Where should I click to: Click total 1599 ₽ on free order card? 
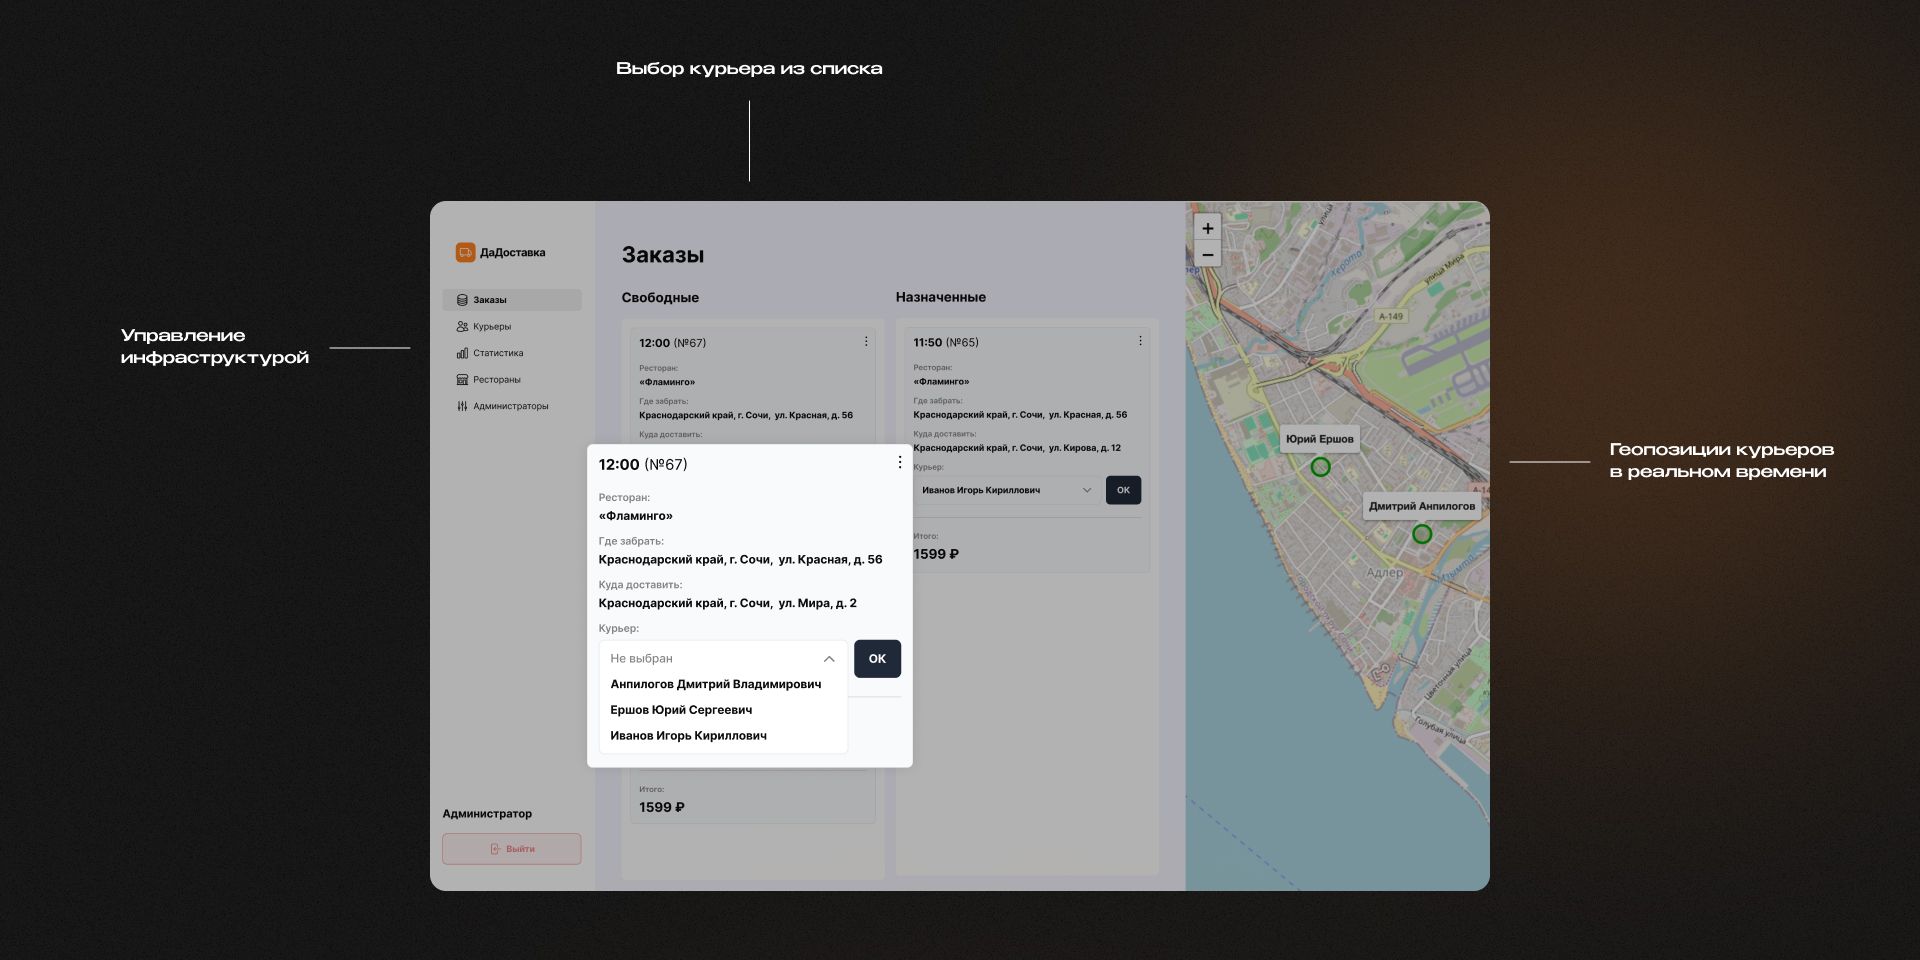click(662, 807)
